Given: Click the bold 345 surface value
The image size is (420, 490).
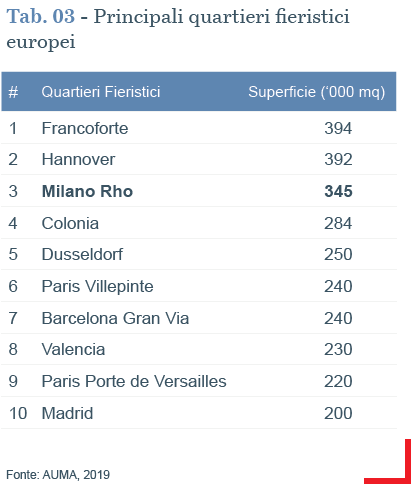Looking at the screenshot, I should pos(338,191).
